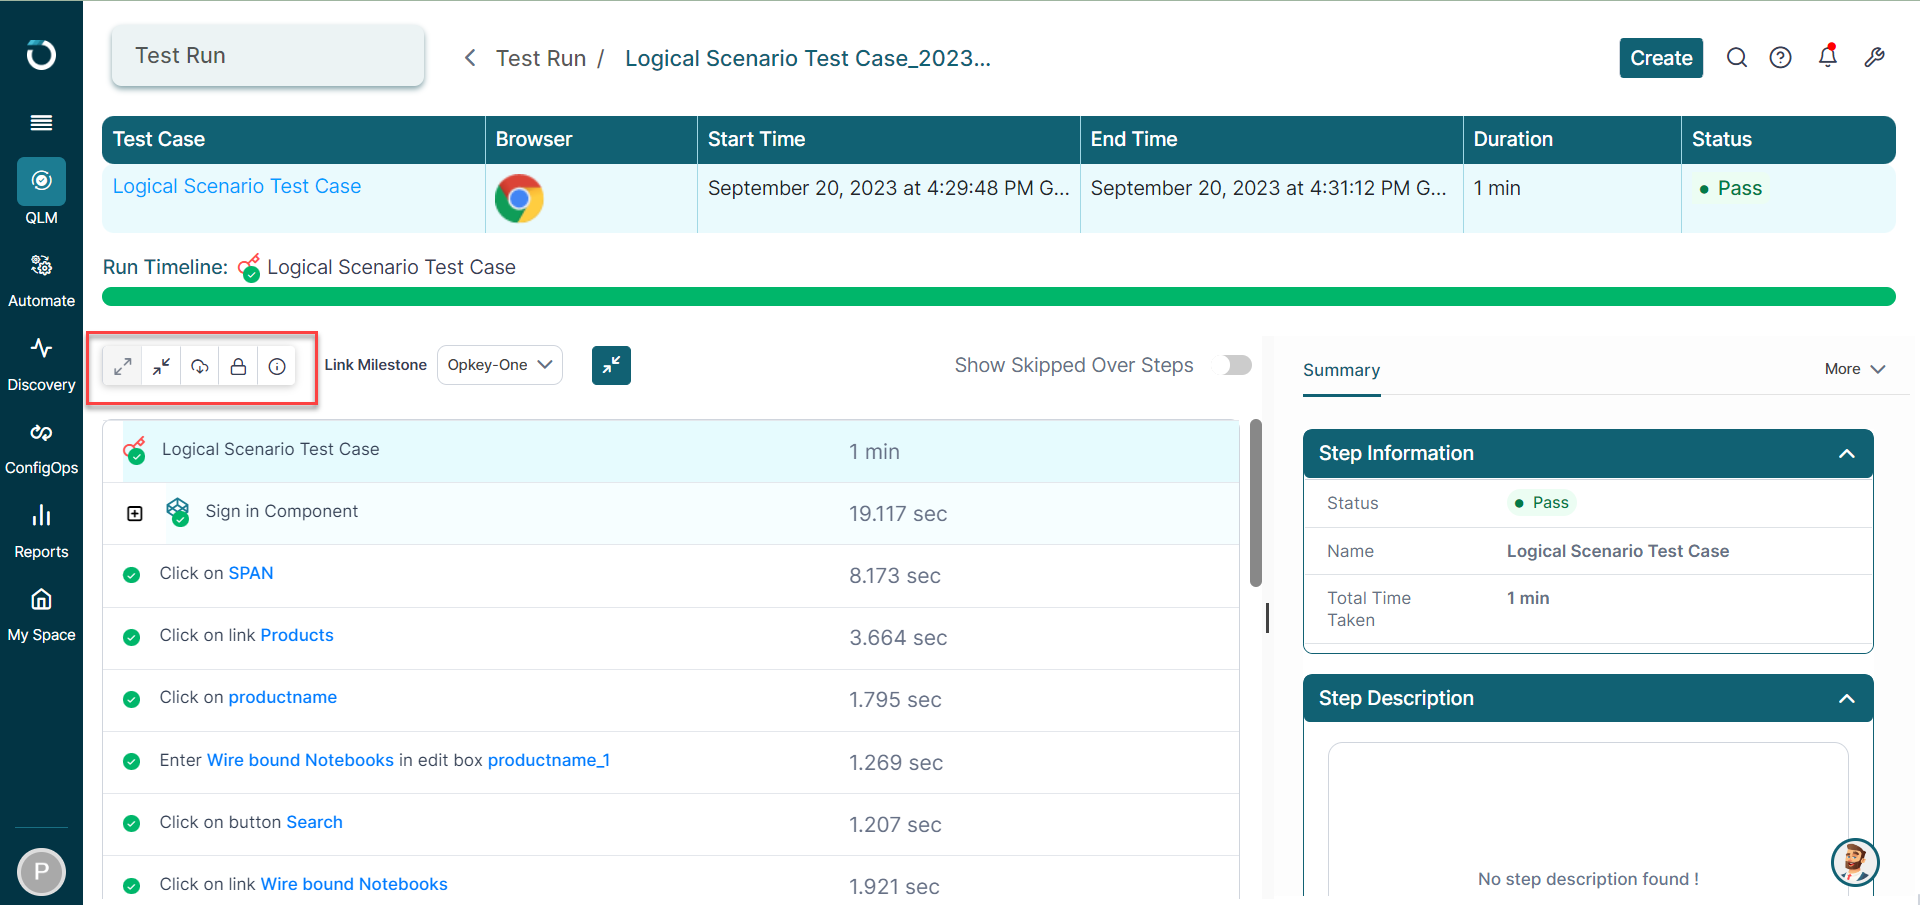1920x905 pixels.
Task: Open the Link Milestone Opkey-One dropdown
Action: point(500,365)
